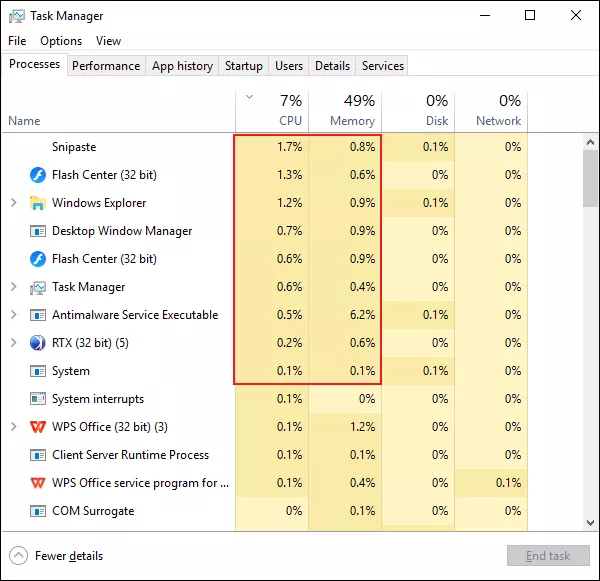Click the Fewer details link
The image size is (600, 581).
69,556
